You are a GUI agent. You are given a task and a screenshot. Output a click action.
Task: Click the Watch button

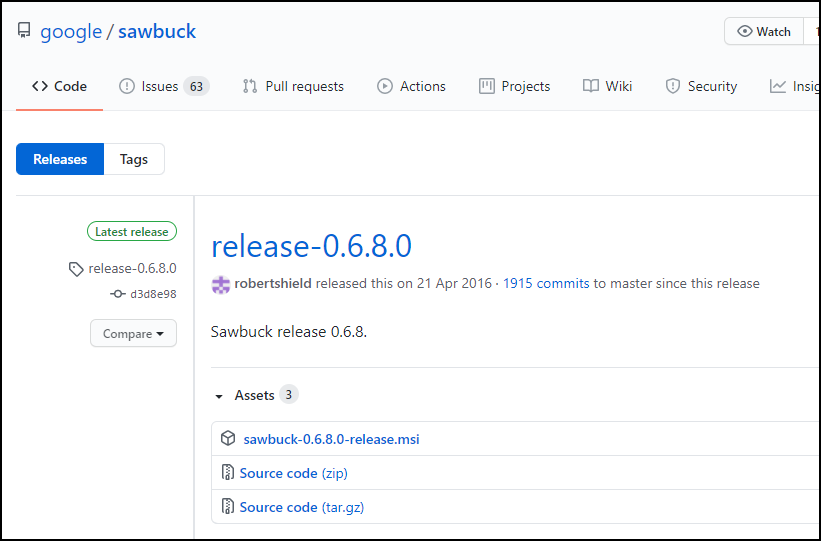point(764,31)
